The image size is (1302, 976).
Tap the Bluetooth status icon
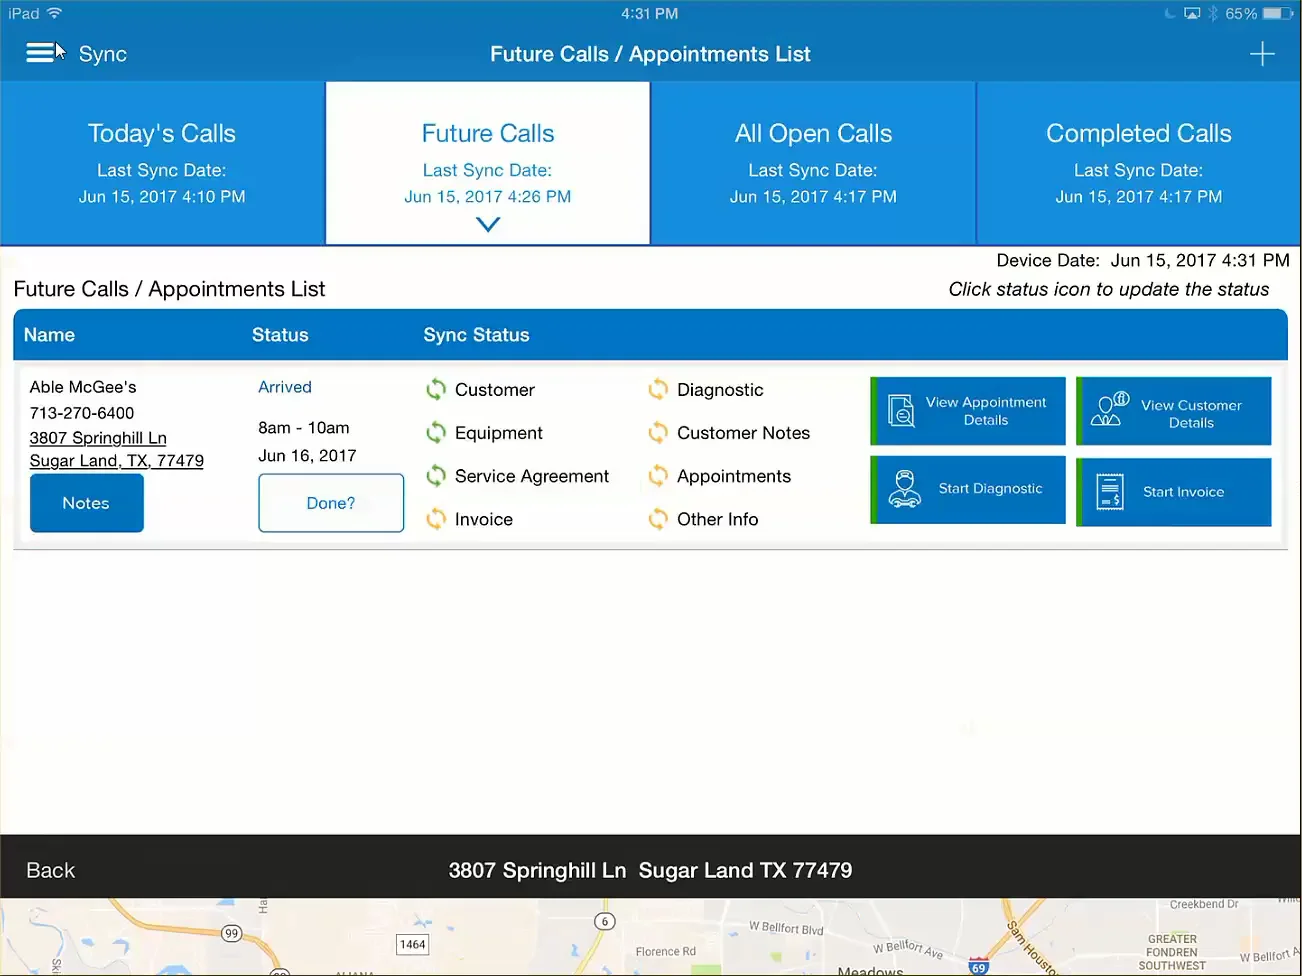1213,14
